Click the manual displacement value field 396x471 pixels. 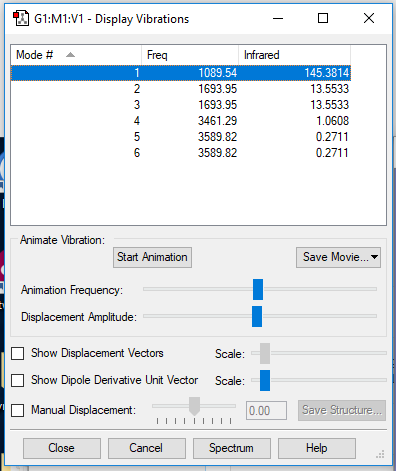point(266,411)
